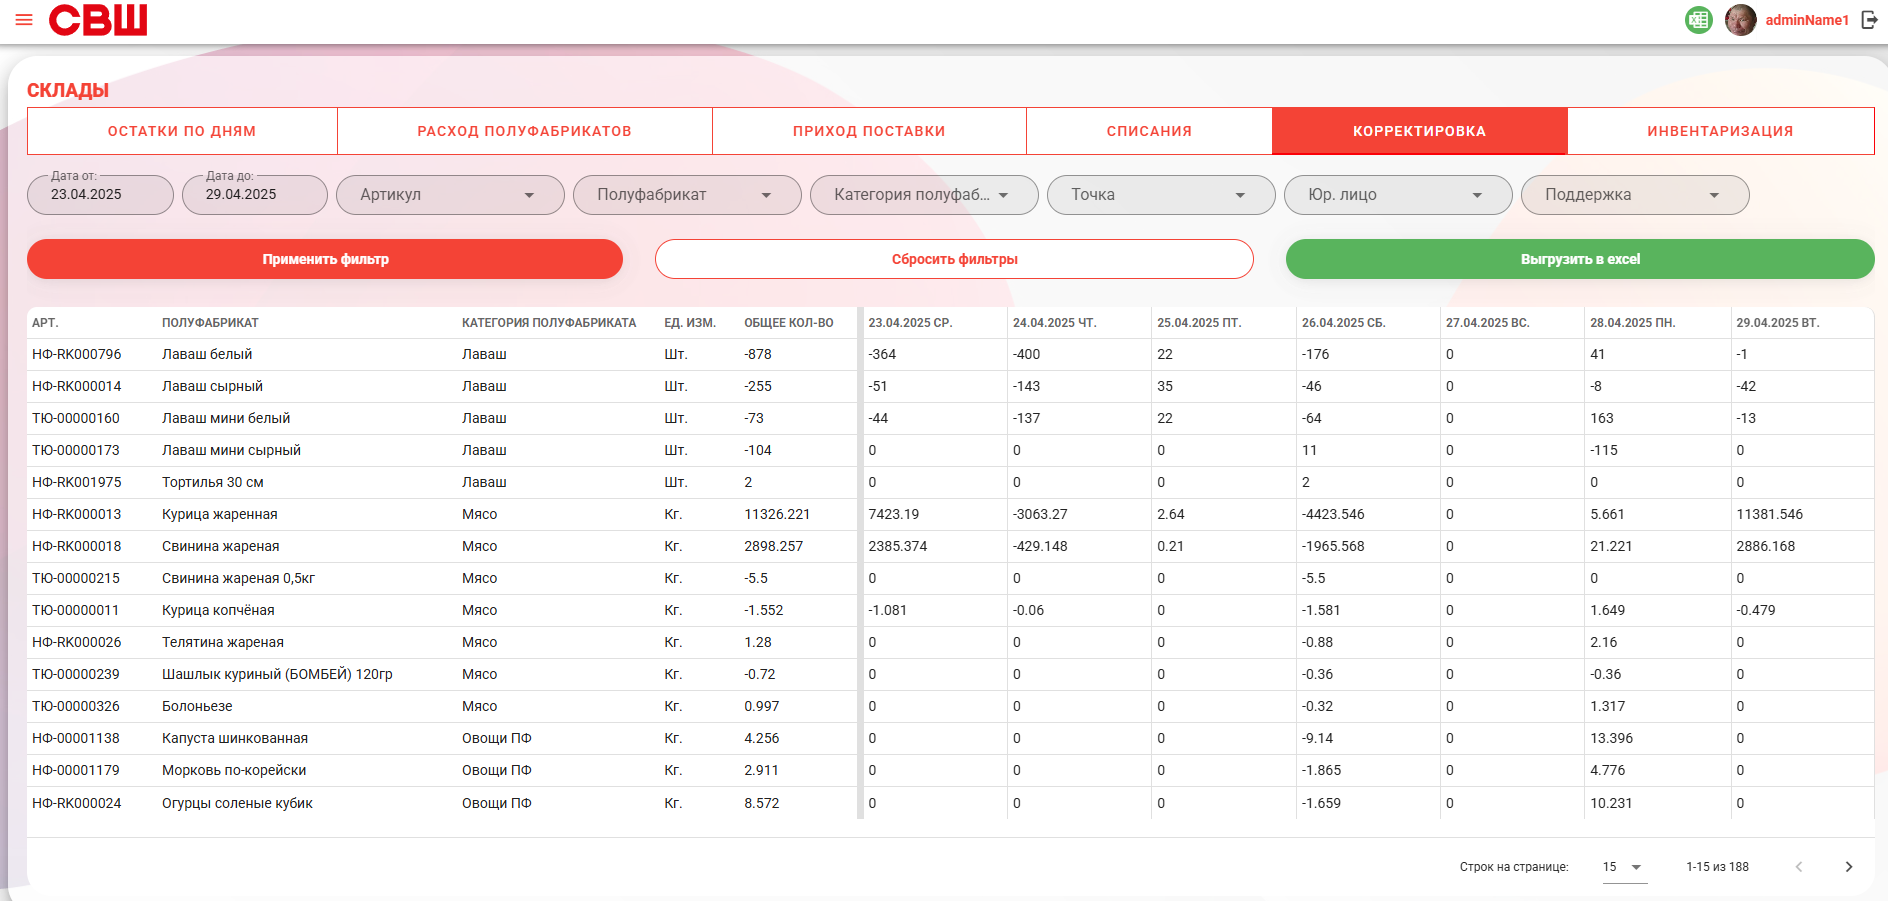Click the green Excel icon in header
This screenshot has width=1888, height=901.
point(1698,20)
